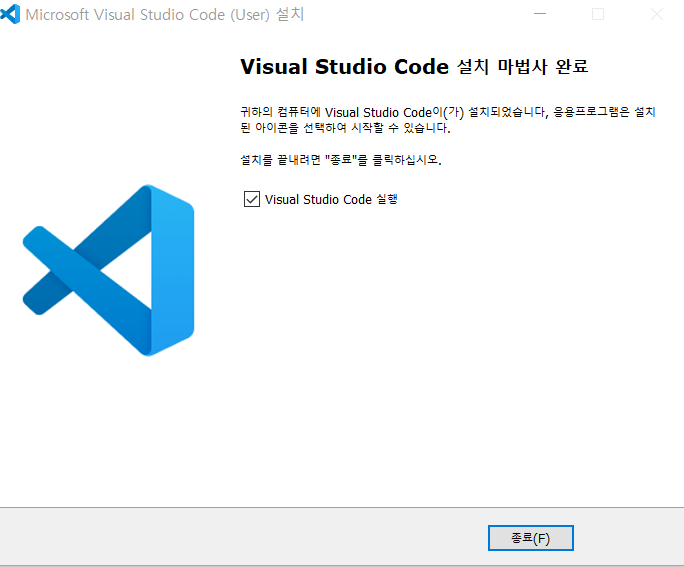Click the paragraph starting '귀하의 컴퓨터에 Visual Studio Code'

point(448,120)
